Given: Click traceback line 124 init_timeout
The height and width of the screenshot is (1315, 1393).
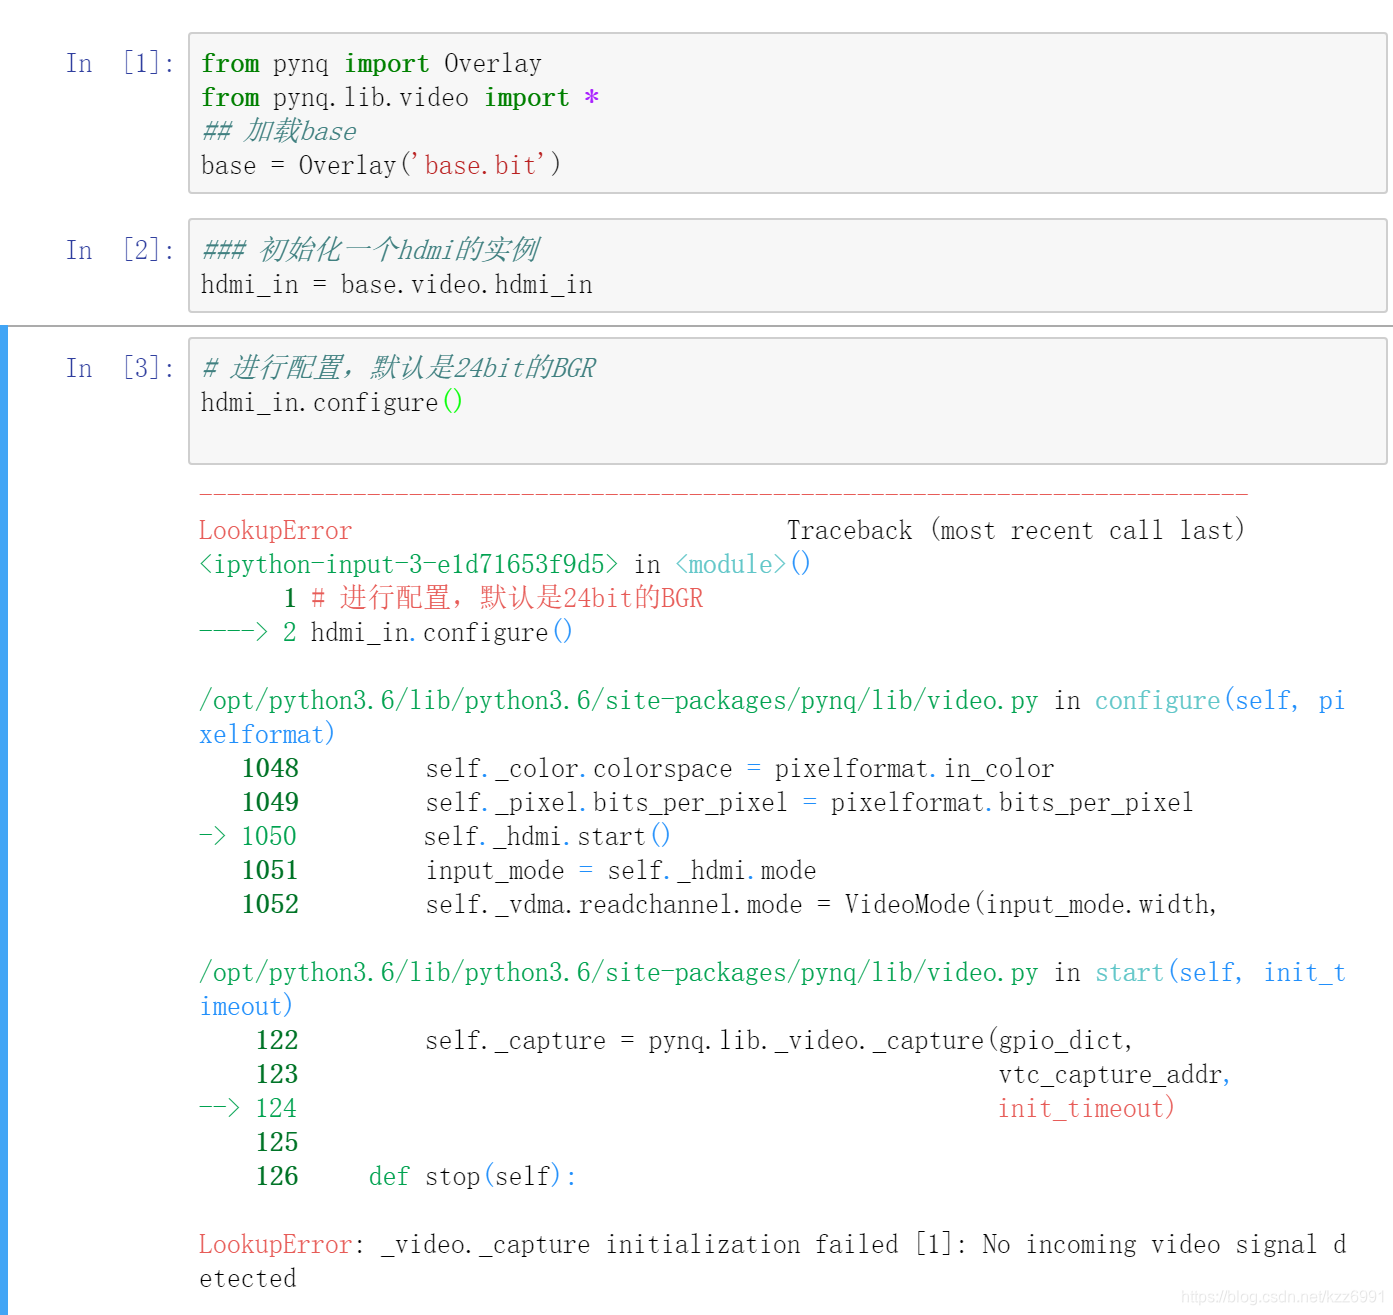Looking at the screenshot, I should point(686,1109).
